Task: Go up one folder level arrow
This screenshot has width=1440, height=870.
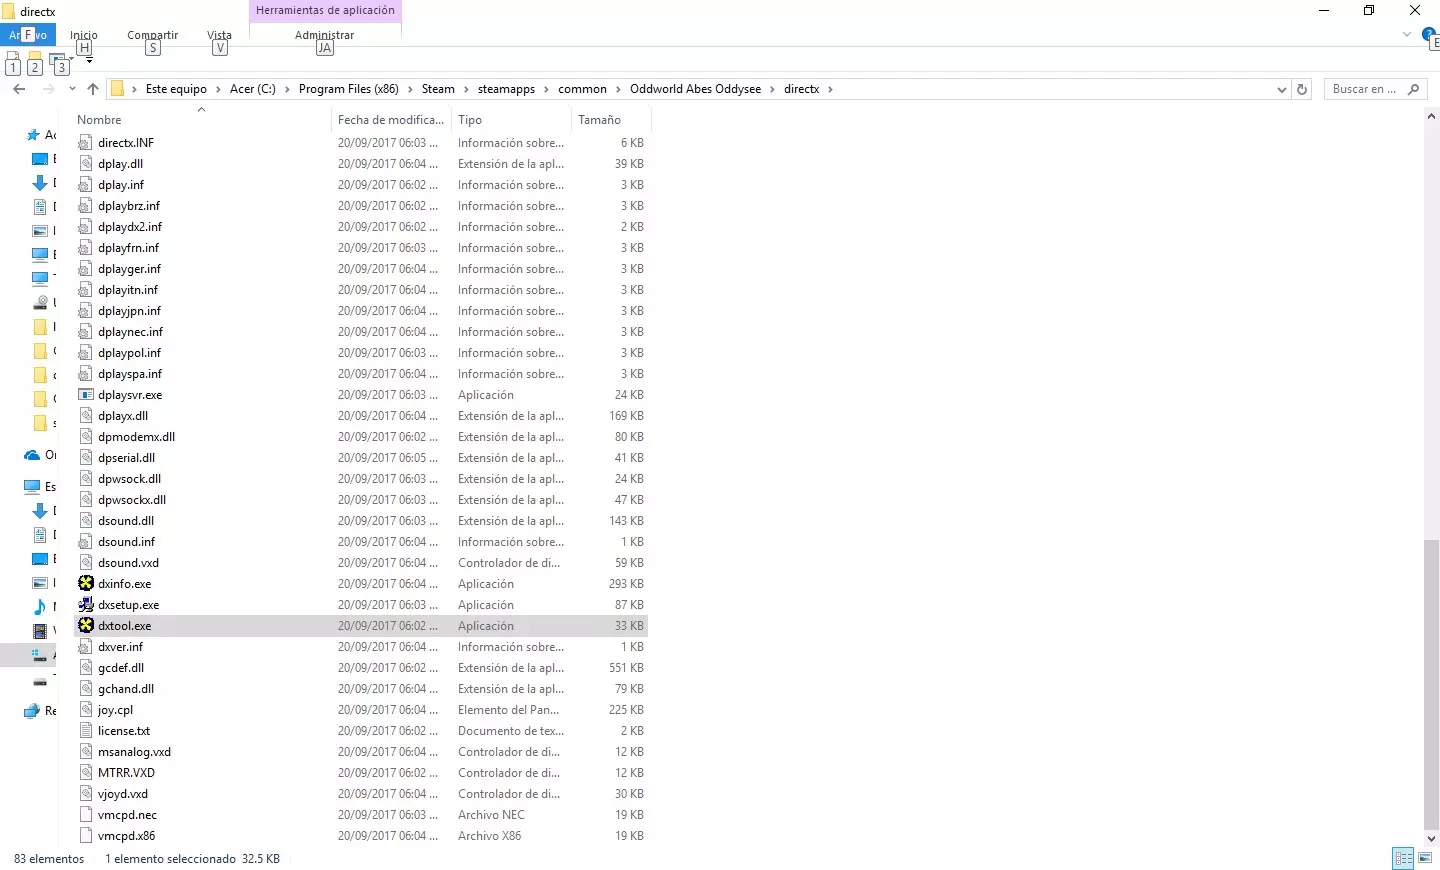Action: (x=93, y=89)
